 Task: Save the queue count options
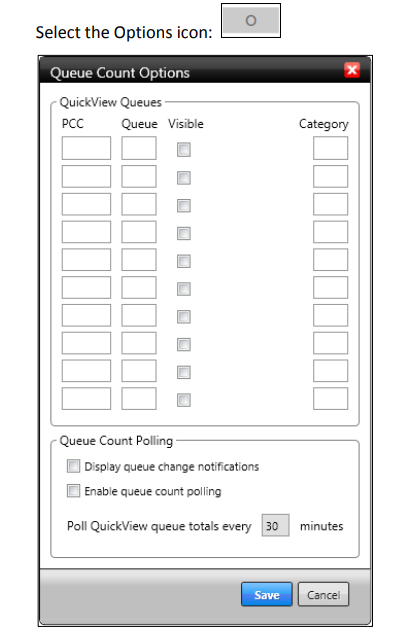tap(267, 594)
